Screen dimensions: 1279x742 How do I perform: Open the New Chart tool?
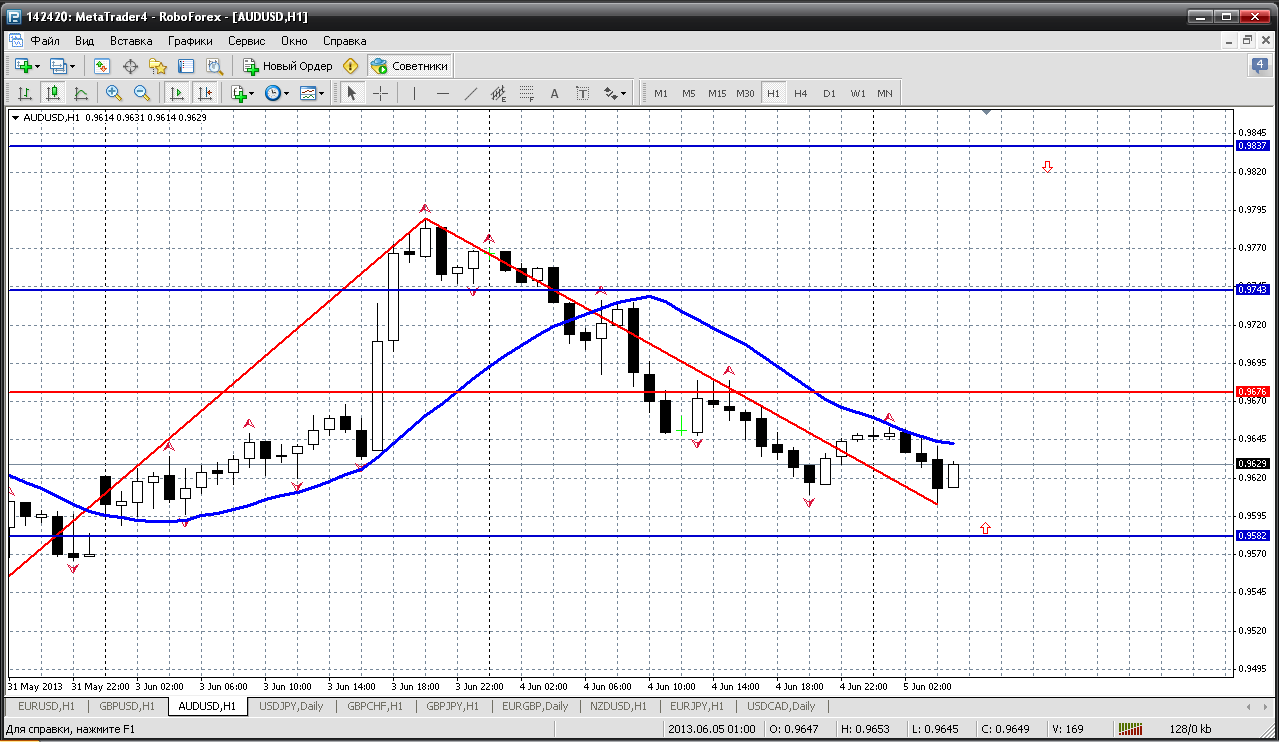pos(23,66)
